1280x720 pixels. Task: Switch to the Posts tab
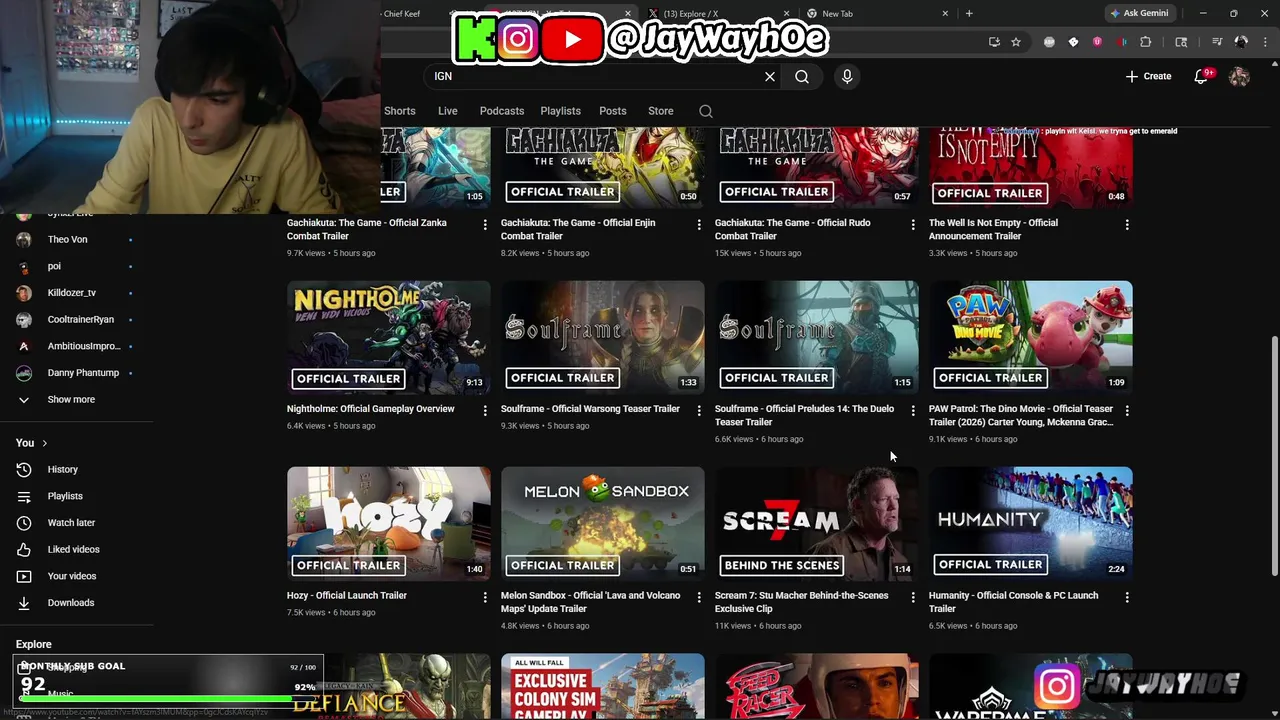pyautogui.click(x=612, y=111)
